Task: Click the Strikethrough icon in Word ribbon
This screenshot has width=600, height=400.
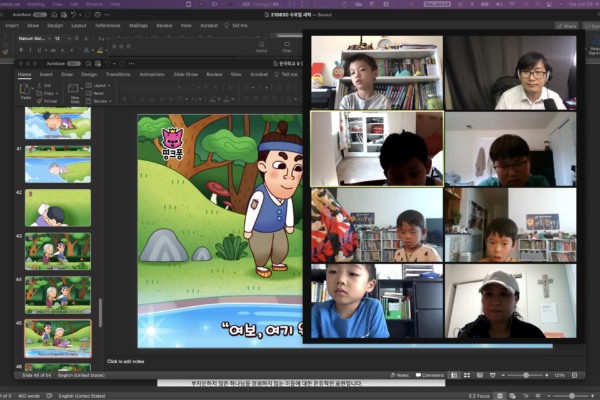Action: (x=53, y=50)
